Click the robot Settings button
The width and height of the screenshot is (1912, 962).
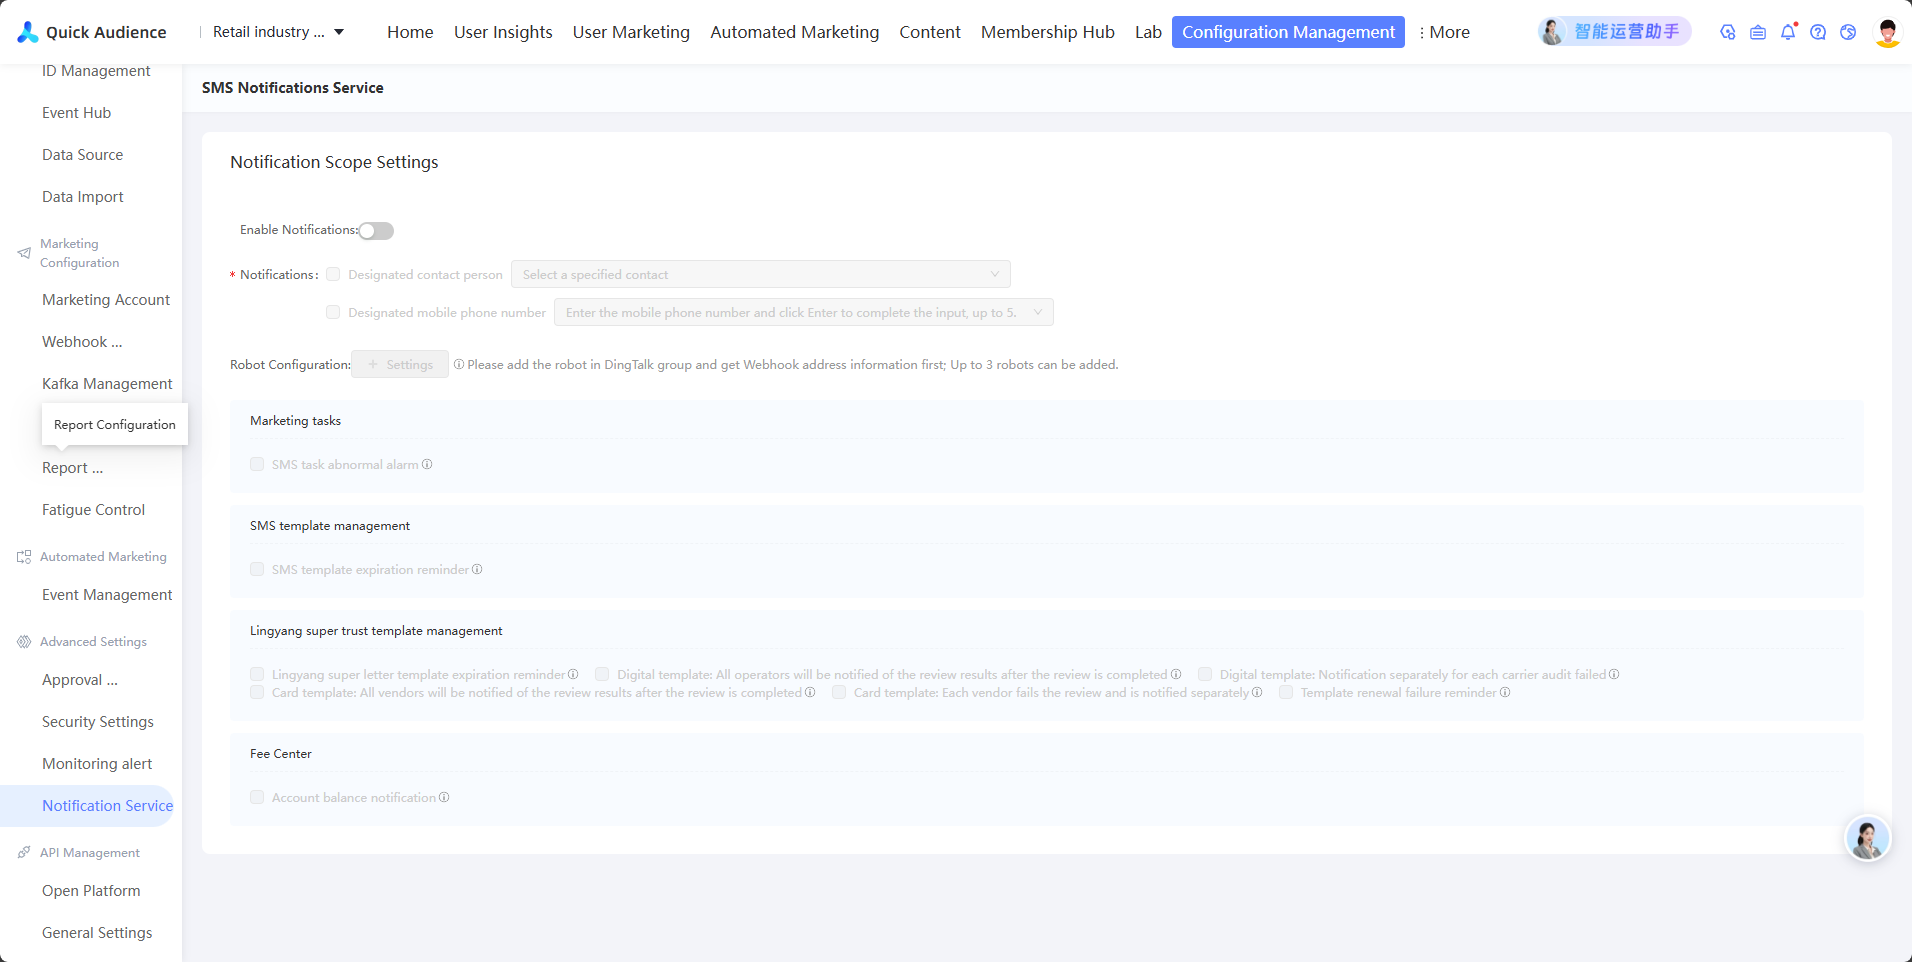tap(400, 364)
